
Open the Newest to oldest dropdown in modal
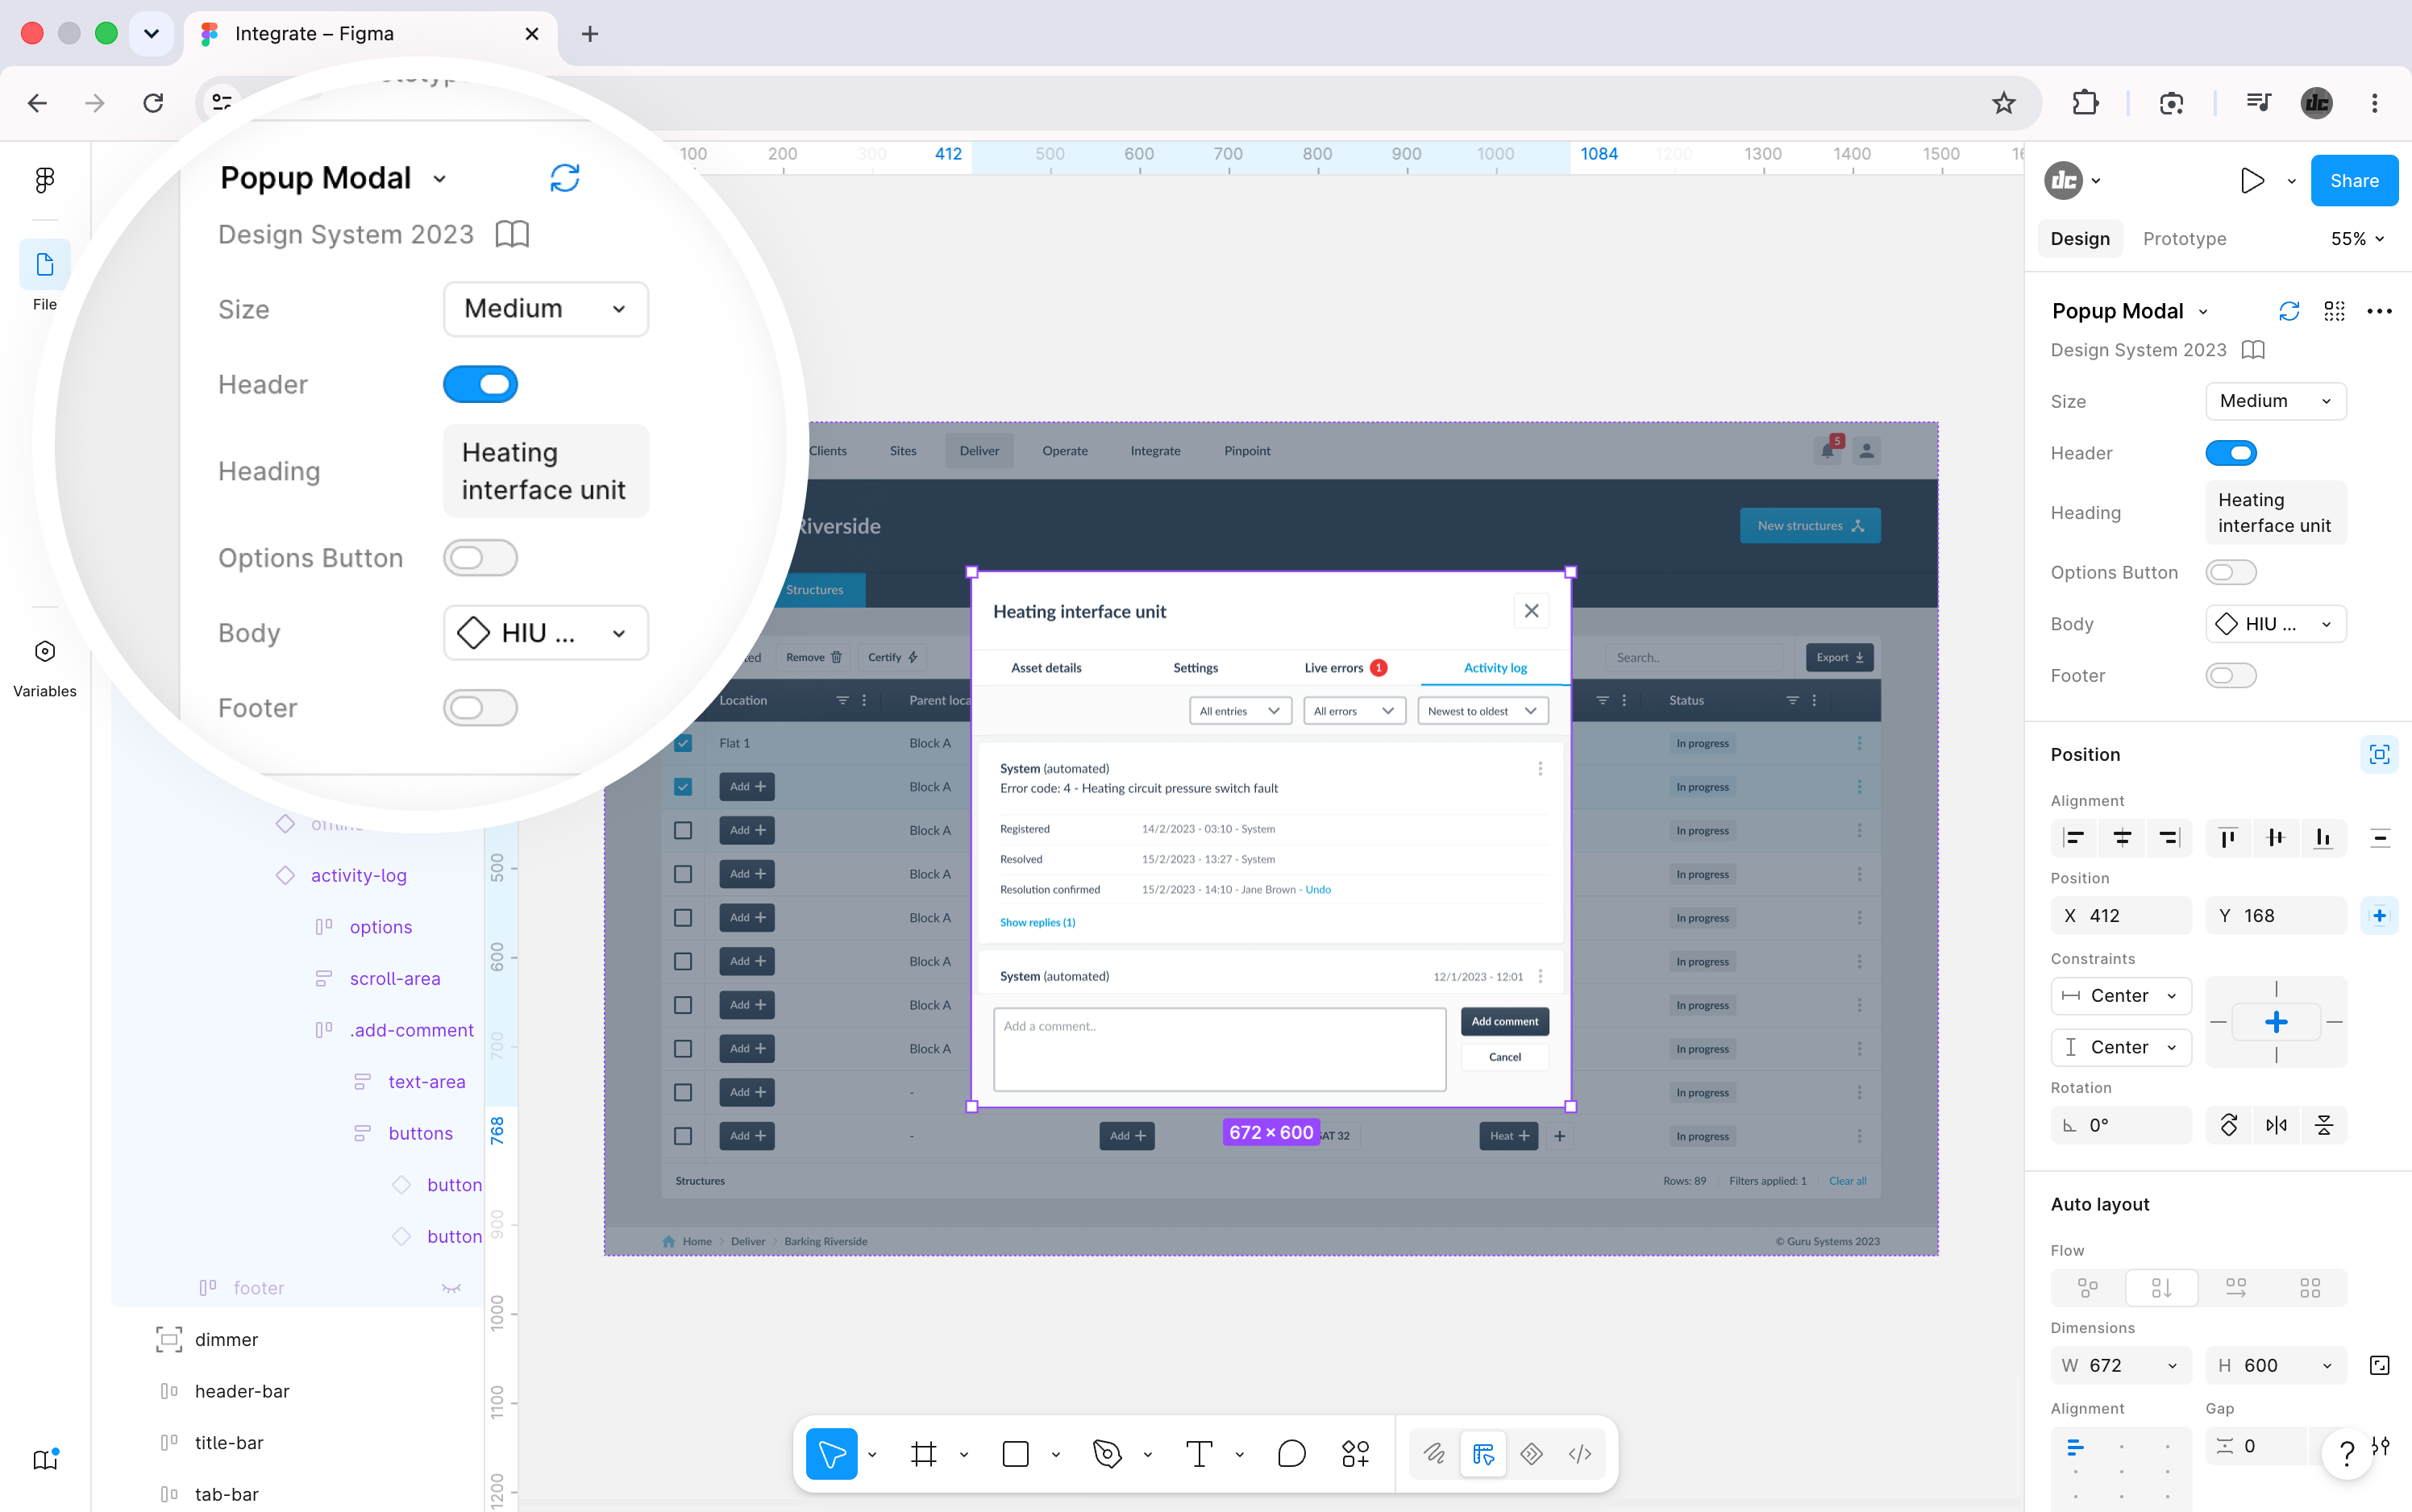pos(1483,711)
